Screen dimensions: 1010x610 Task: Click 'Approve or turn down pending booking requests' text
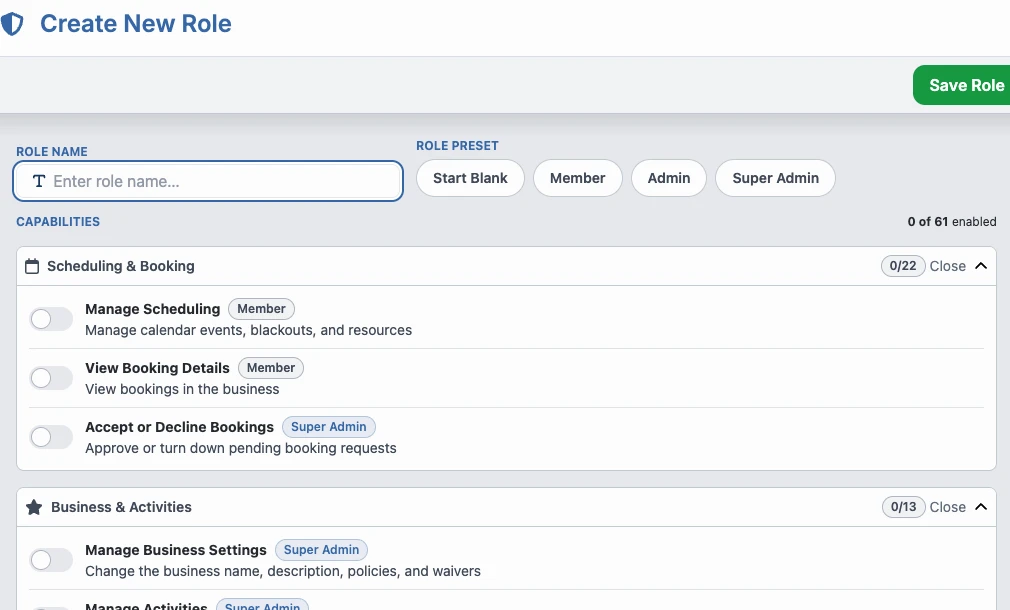pyautogui.click(x=241, y=448)
